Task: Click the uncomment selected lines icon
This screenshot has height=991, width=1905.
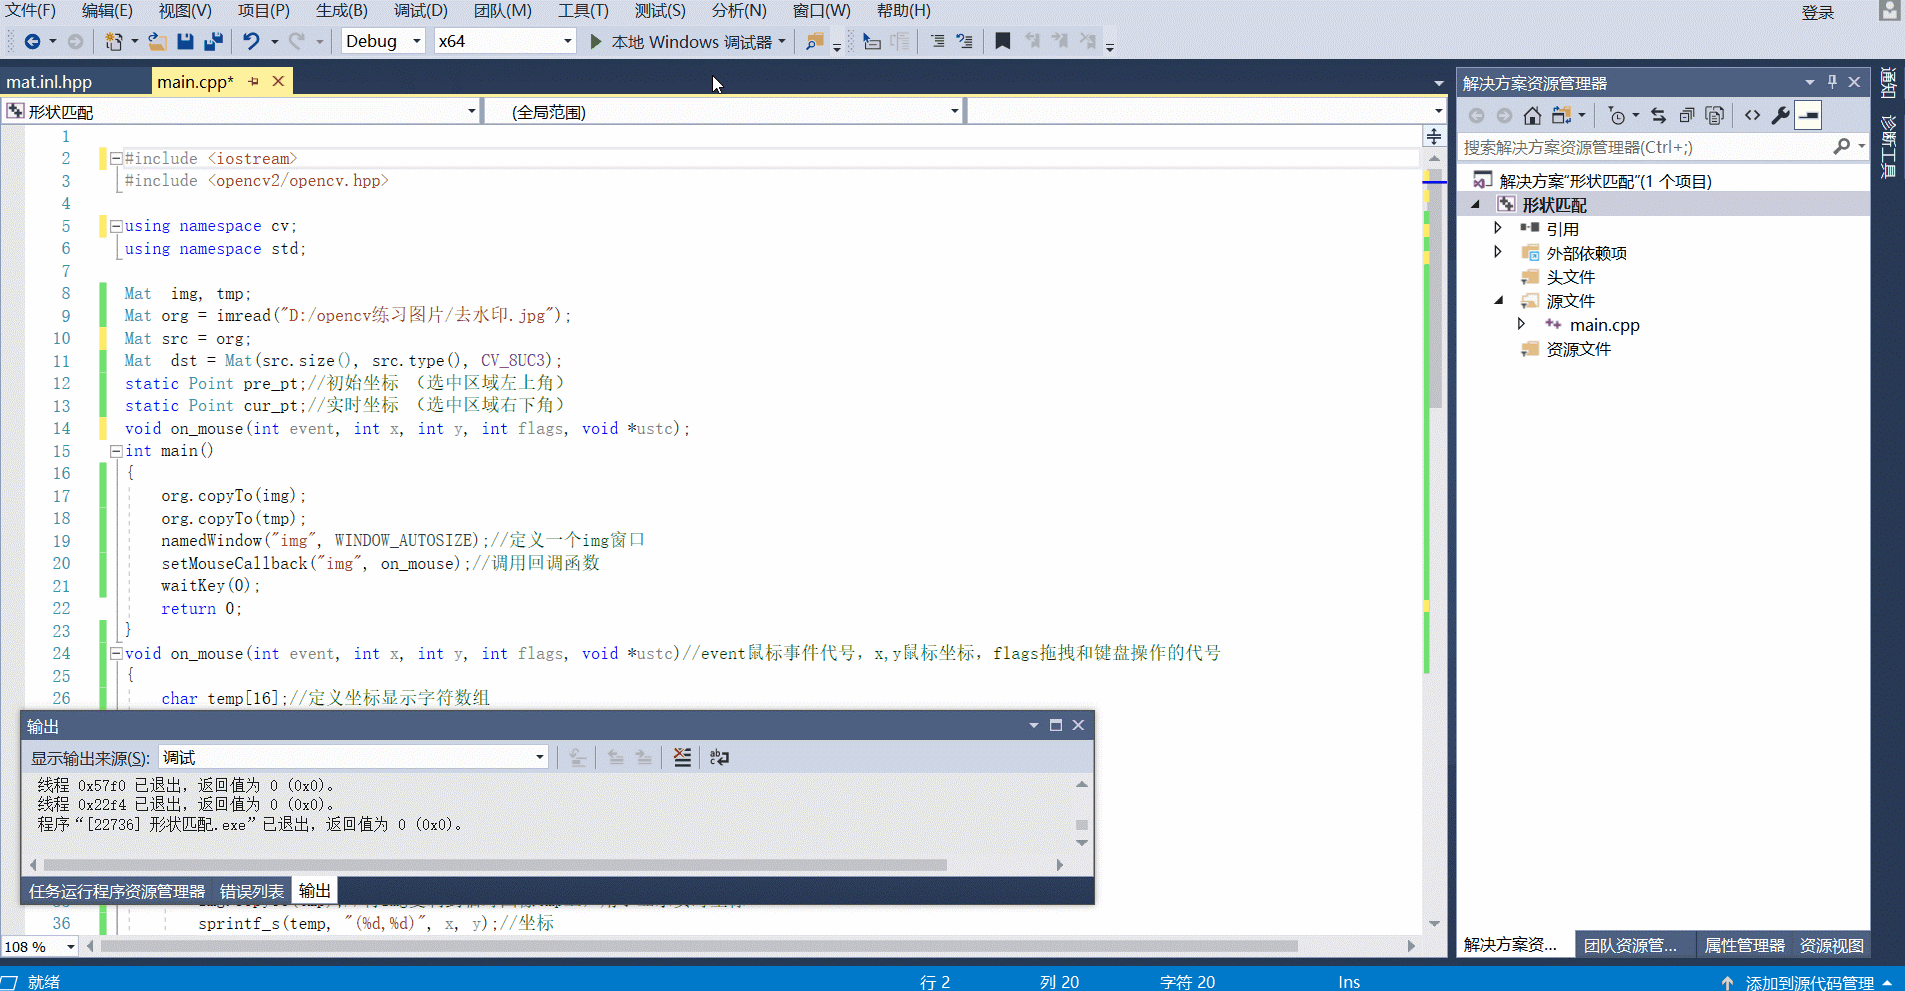Action: point(964,41)
